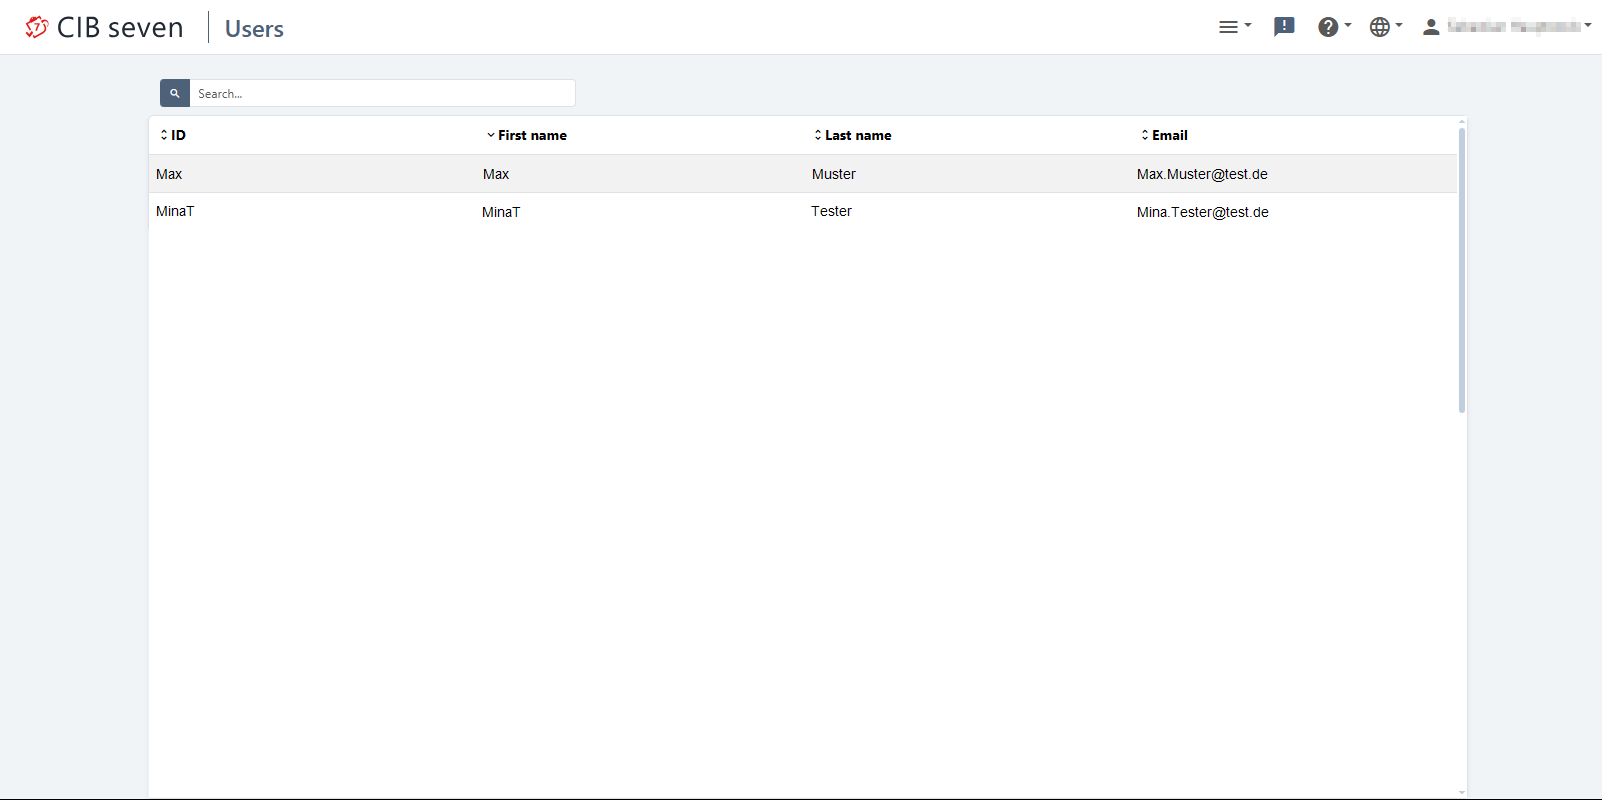This screenshot has width=1602, height=800.
Task: Click the Max.Muster@test.de email cell
Action: (1202, 174)
